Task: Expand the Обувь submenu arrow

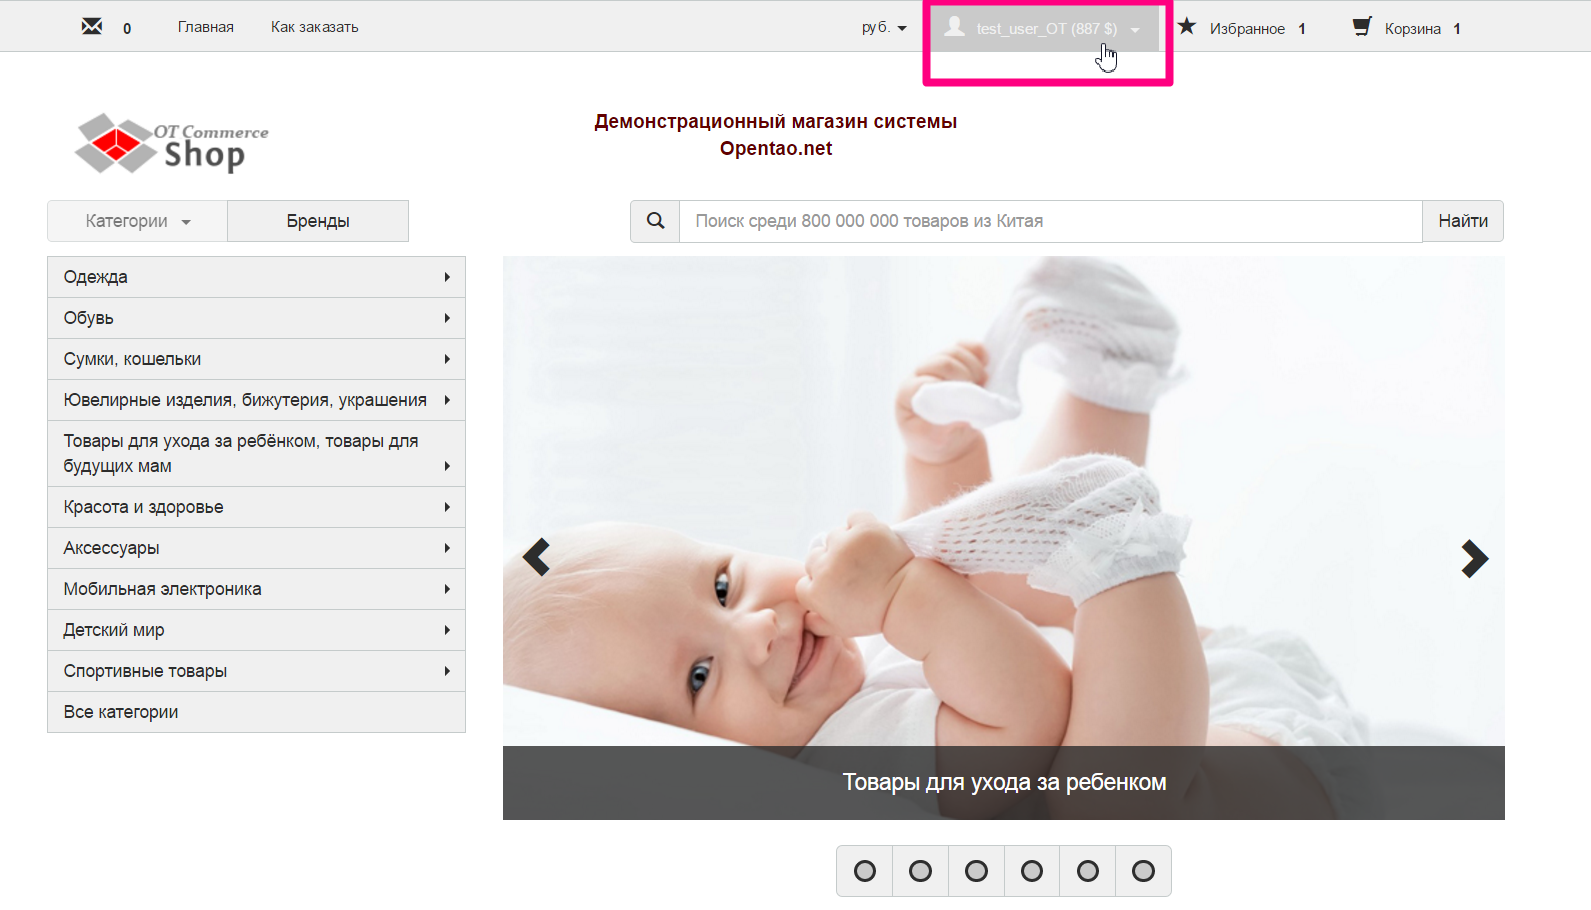Action: 447,318
